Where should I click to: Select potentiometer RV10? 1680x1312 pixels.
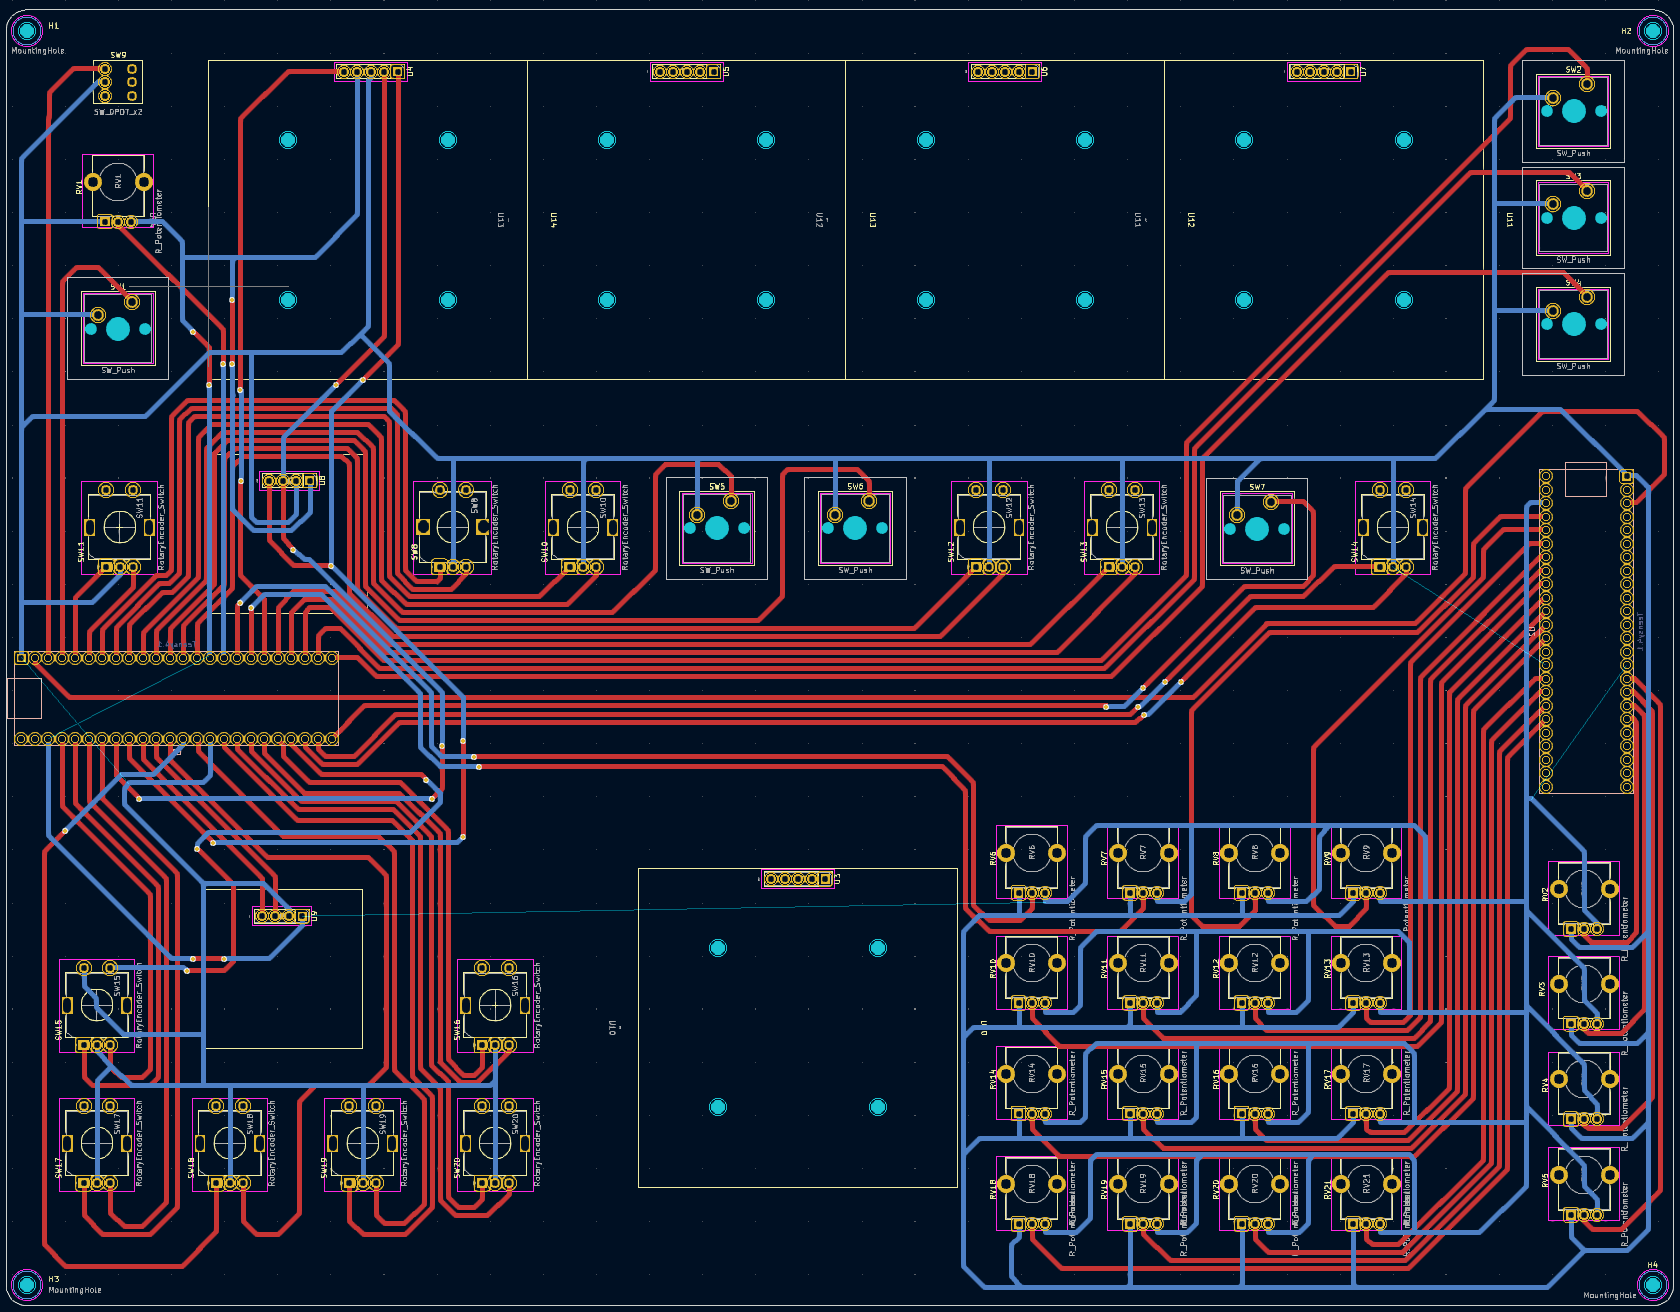[x=1032, y=973]
